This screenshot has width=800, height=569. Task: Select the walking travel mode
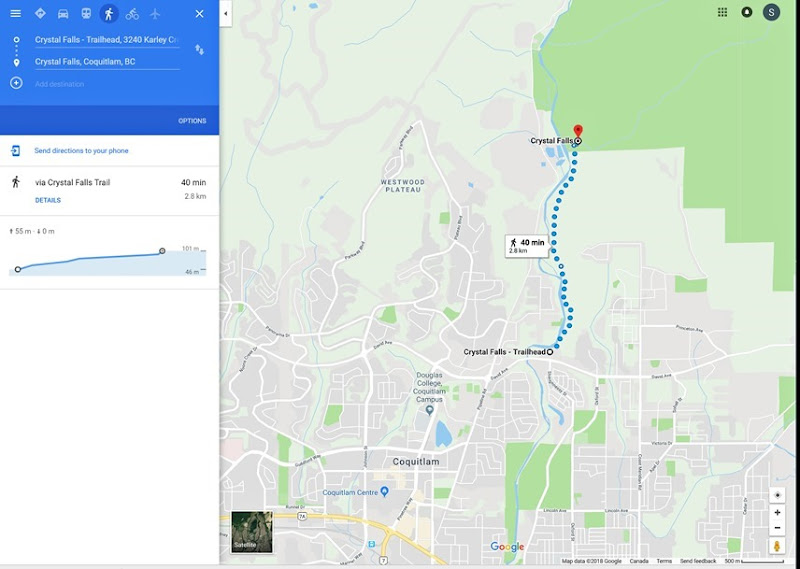[x=109, y=14]
